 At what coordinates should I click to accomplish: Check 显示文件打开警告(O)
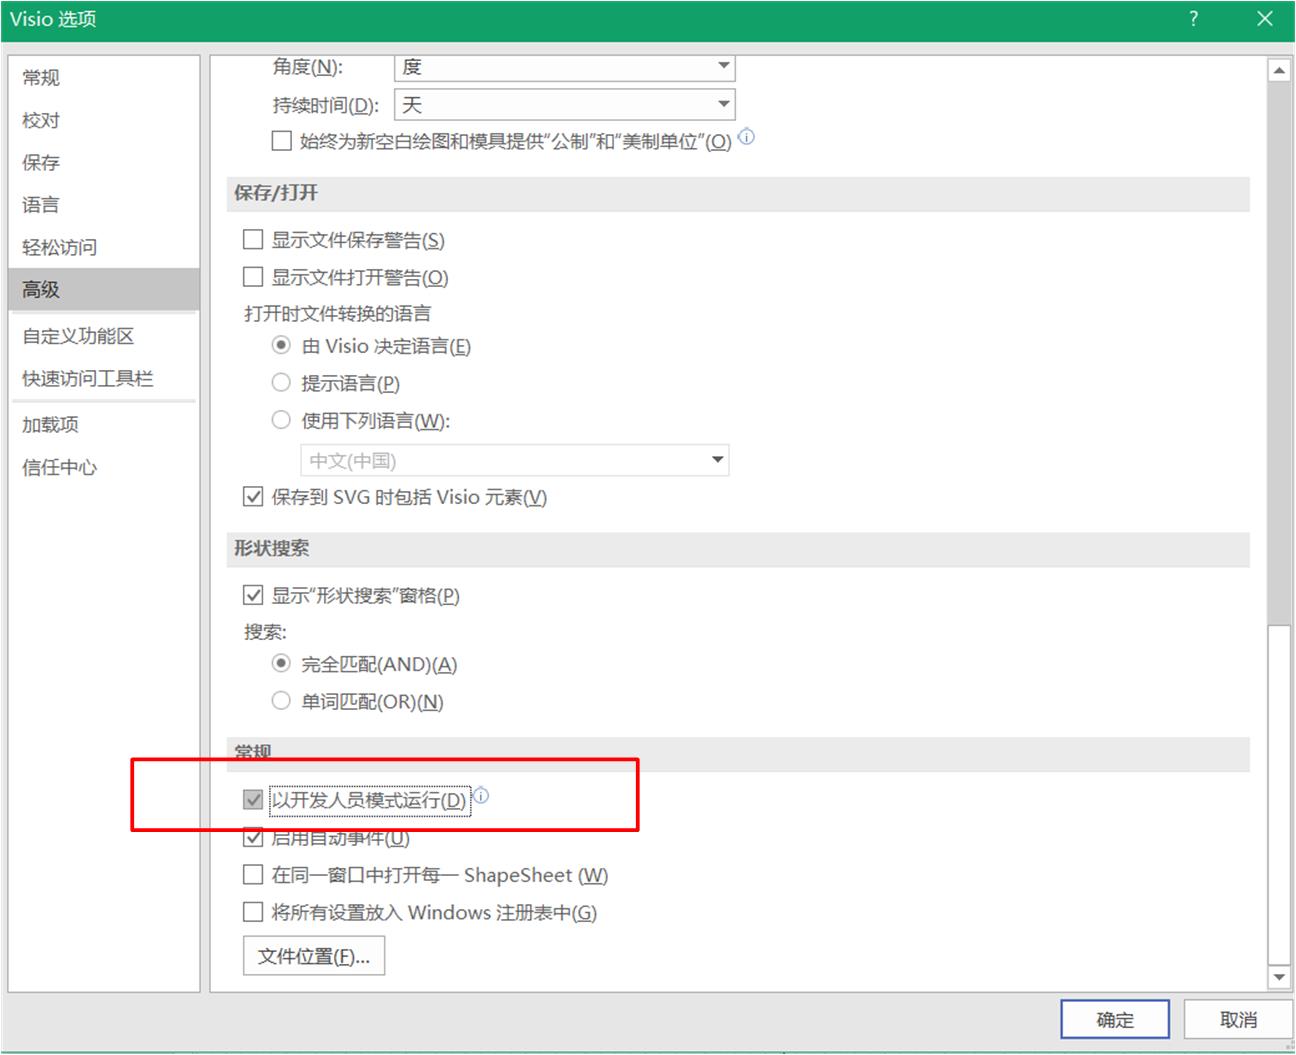(253, 277)
